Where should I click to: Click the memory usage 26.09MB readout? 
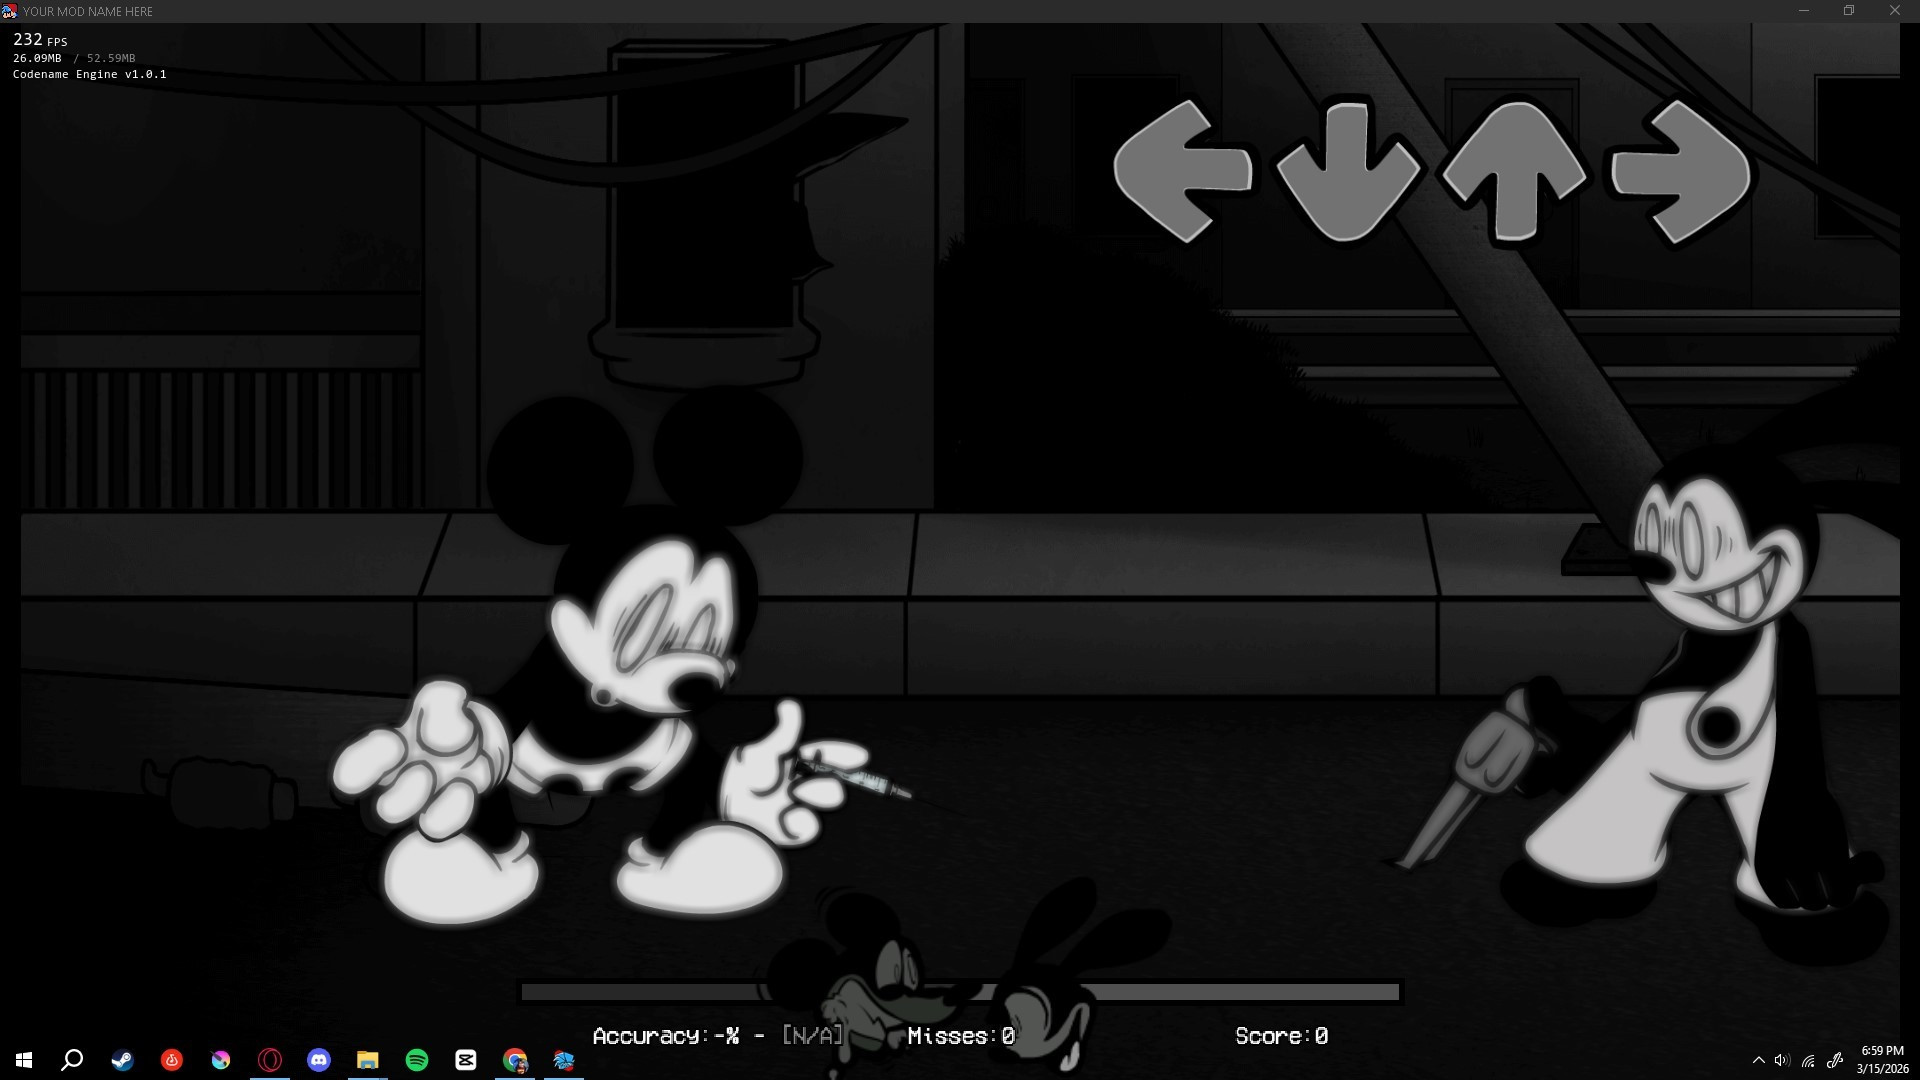[37, 58]
